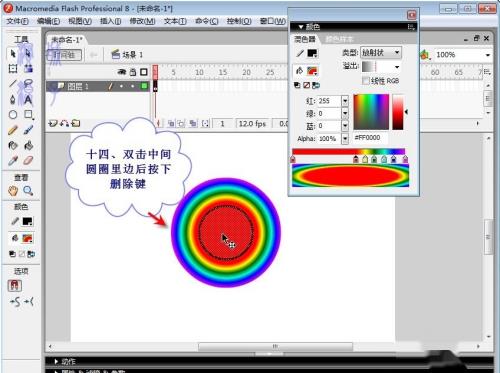Toggle Snap to Objects magnet option

[14, 286]
